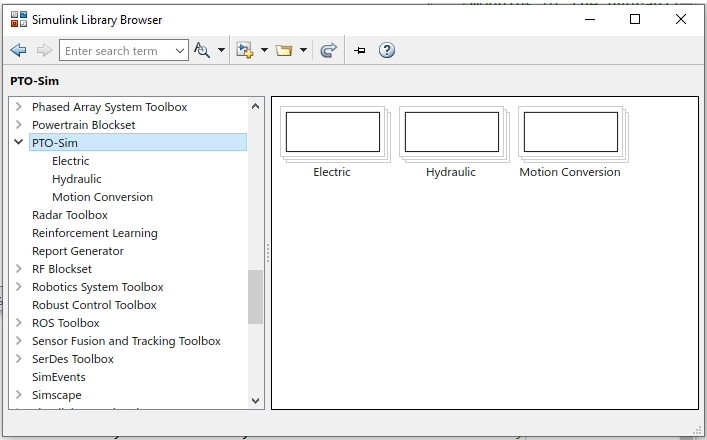Click the new model icon

pyautogui.click(x=245, y=50)
